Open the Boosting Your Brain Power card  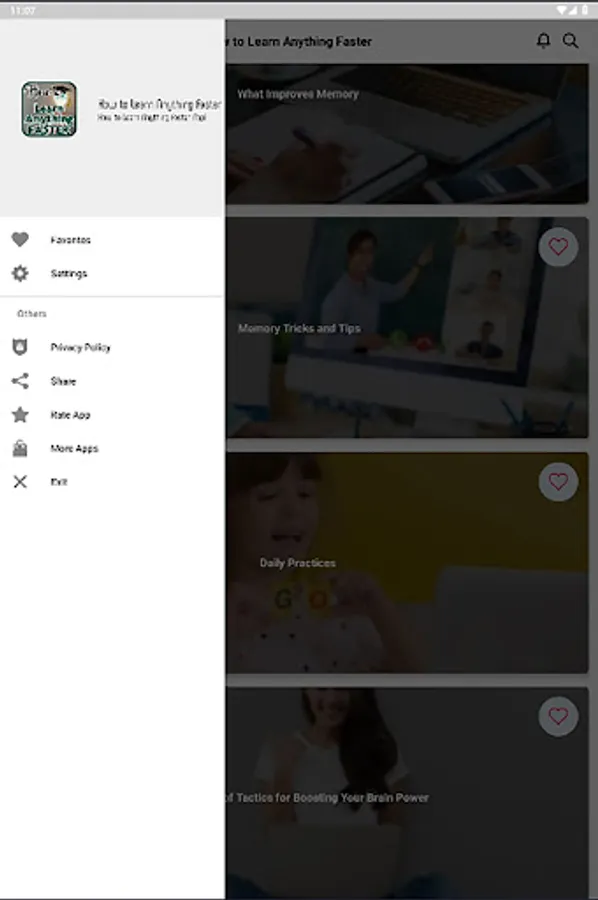click(407, 793)
